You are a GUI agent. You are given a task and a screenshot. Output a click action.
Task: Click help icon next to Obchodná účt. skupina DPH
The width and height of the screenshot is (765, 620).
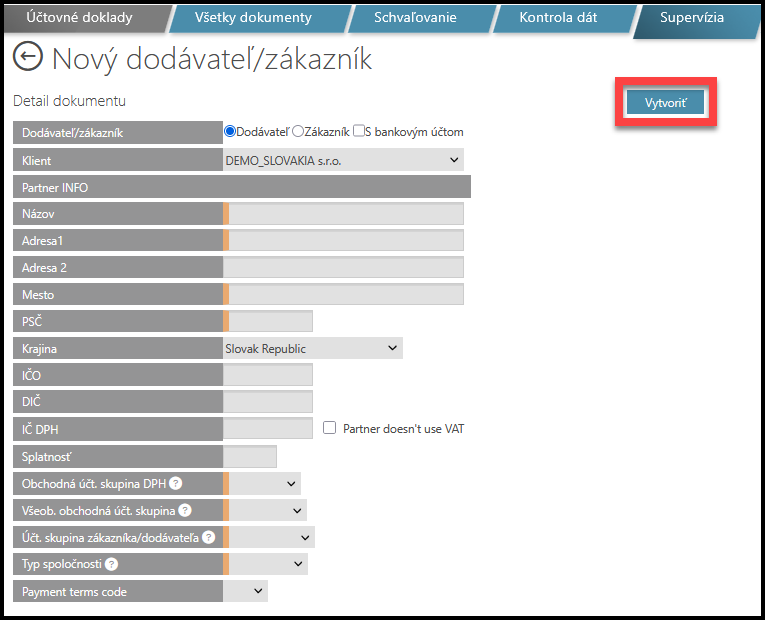[x=175, y=483]
